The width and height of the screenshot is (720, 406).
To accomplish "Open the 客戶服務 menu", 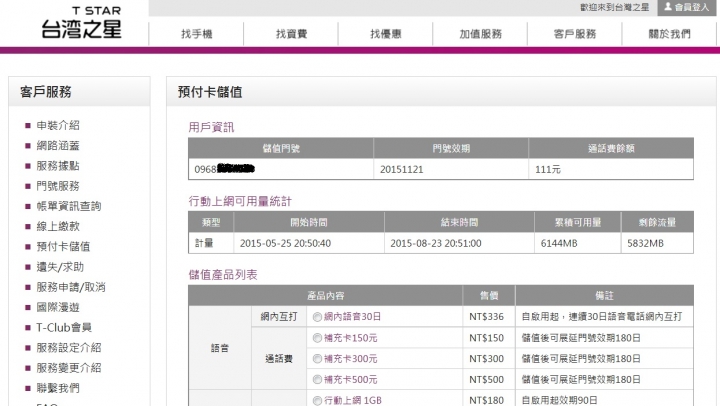I will 575,34.
